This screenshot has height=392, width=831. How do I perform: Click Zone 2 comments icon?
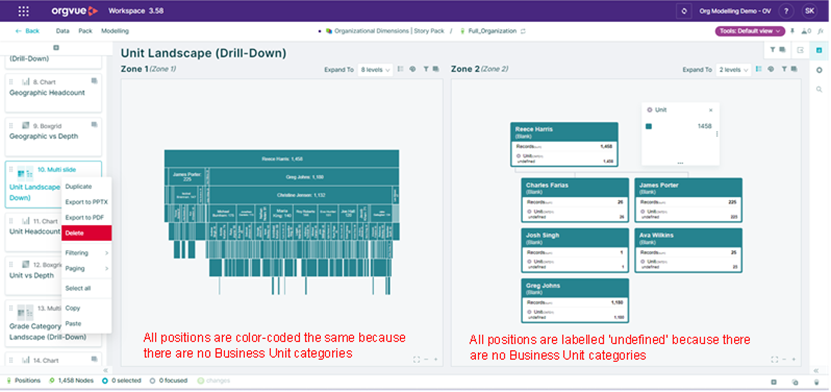pos(794,69)
